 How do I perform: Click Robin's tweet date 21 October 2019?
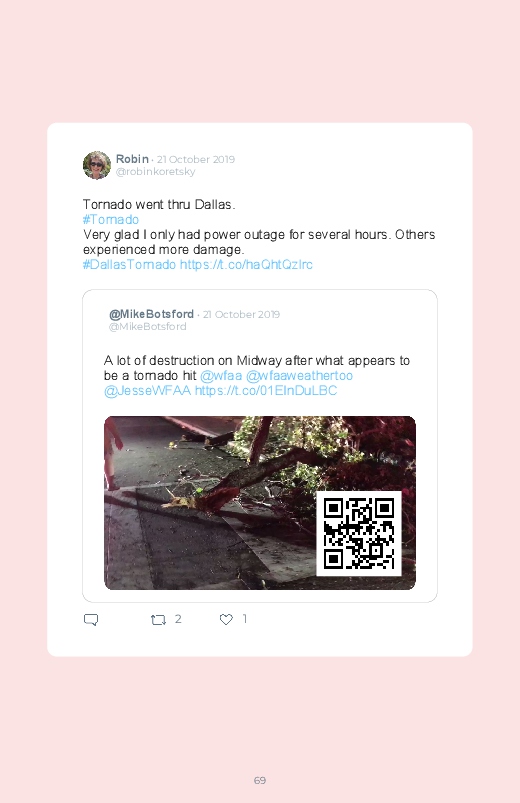(x=196, y=159)
